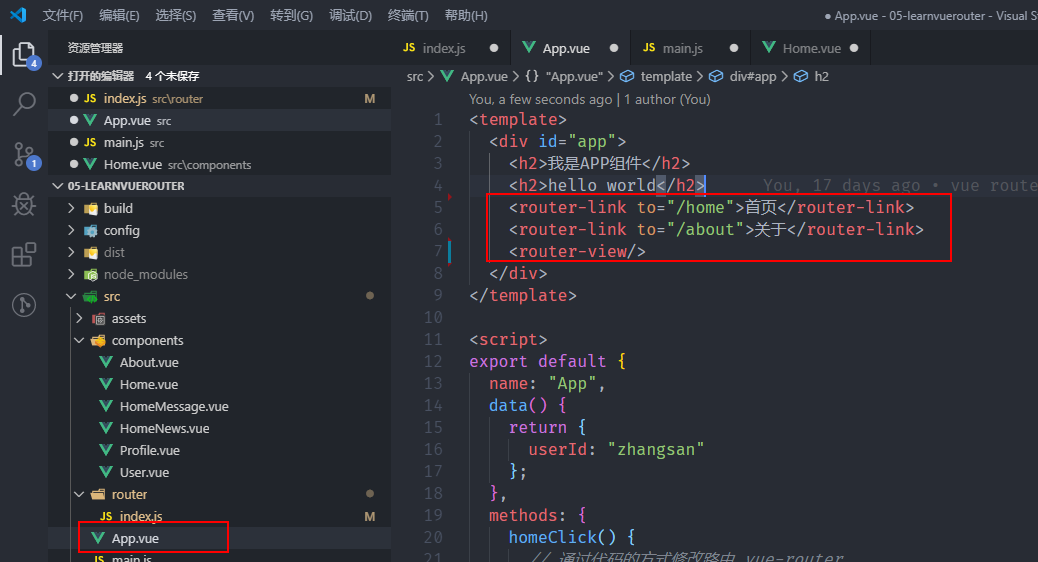The image size is (1038, 562).
Task: Open the 选择(S) menu
Action: pos(175,15)
